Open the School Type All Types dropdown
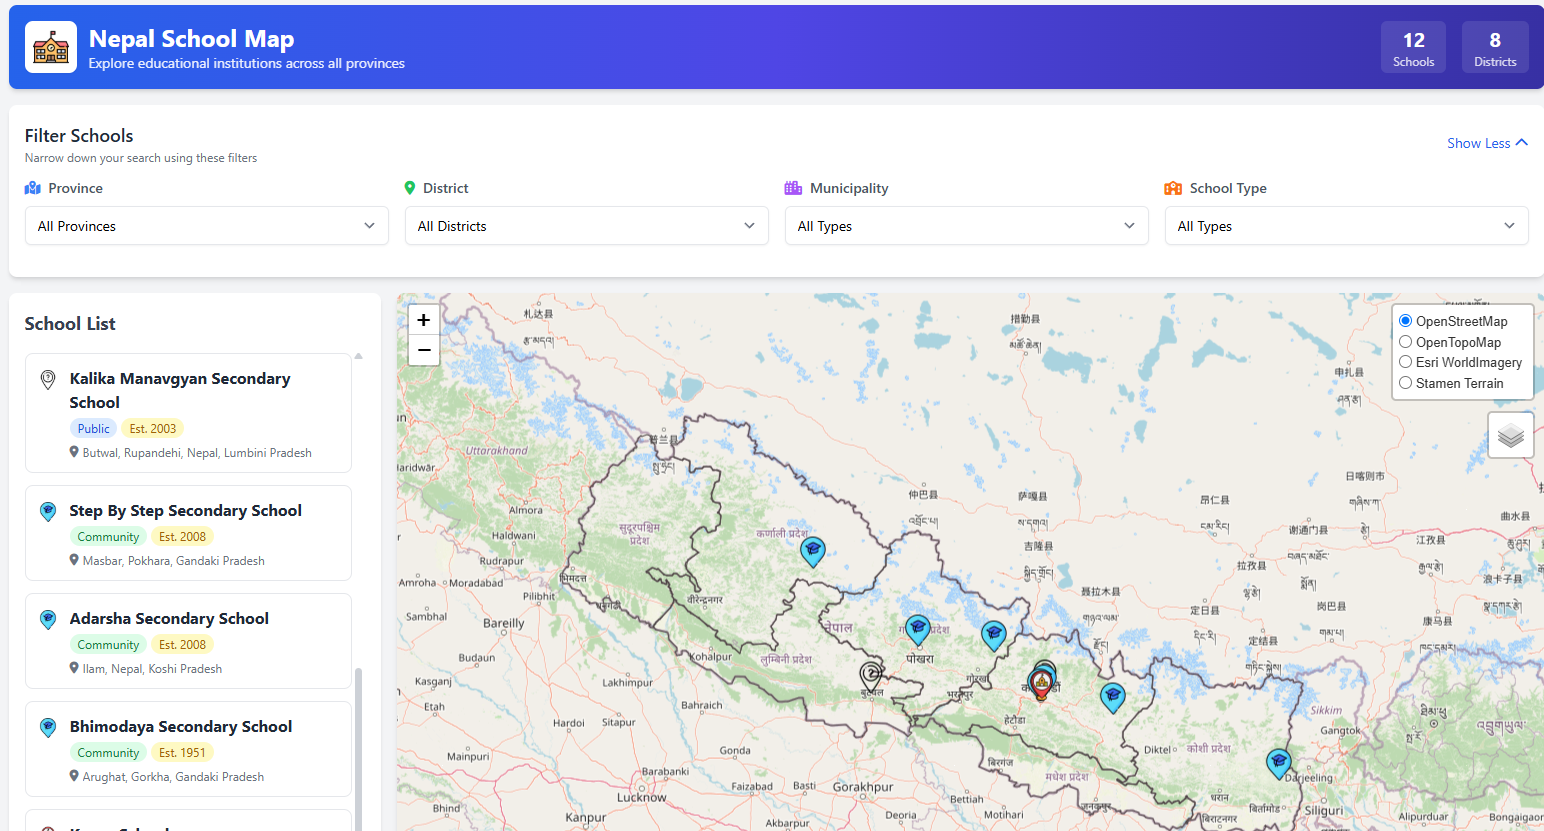The image size is (1544, 831). point(1347,226)
